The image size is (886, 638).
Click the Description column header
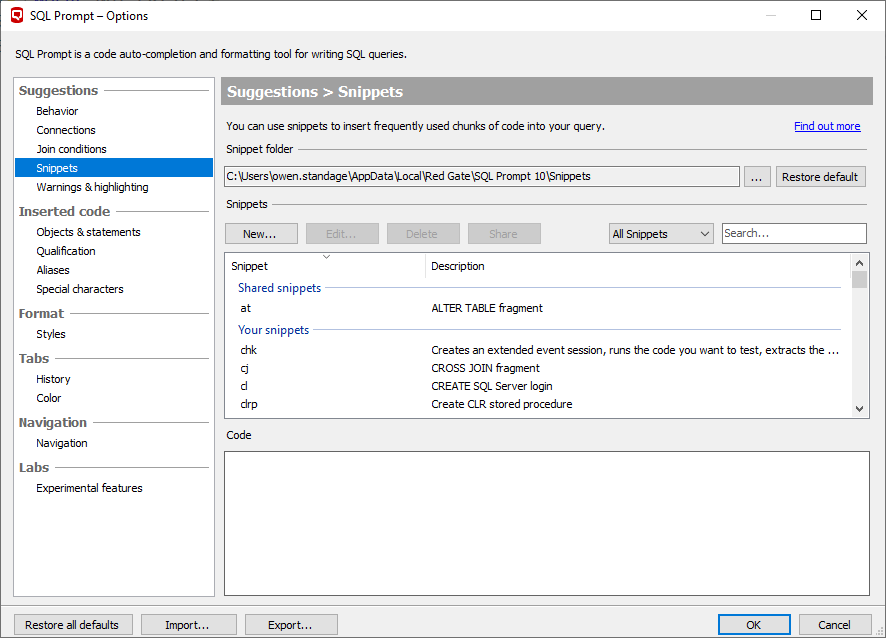pyautogui.click(x=637, y=266)
